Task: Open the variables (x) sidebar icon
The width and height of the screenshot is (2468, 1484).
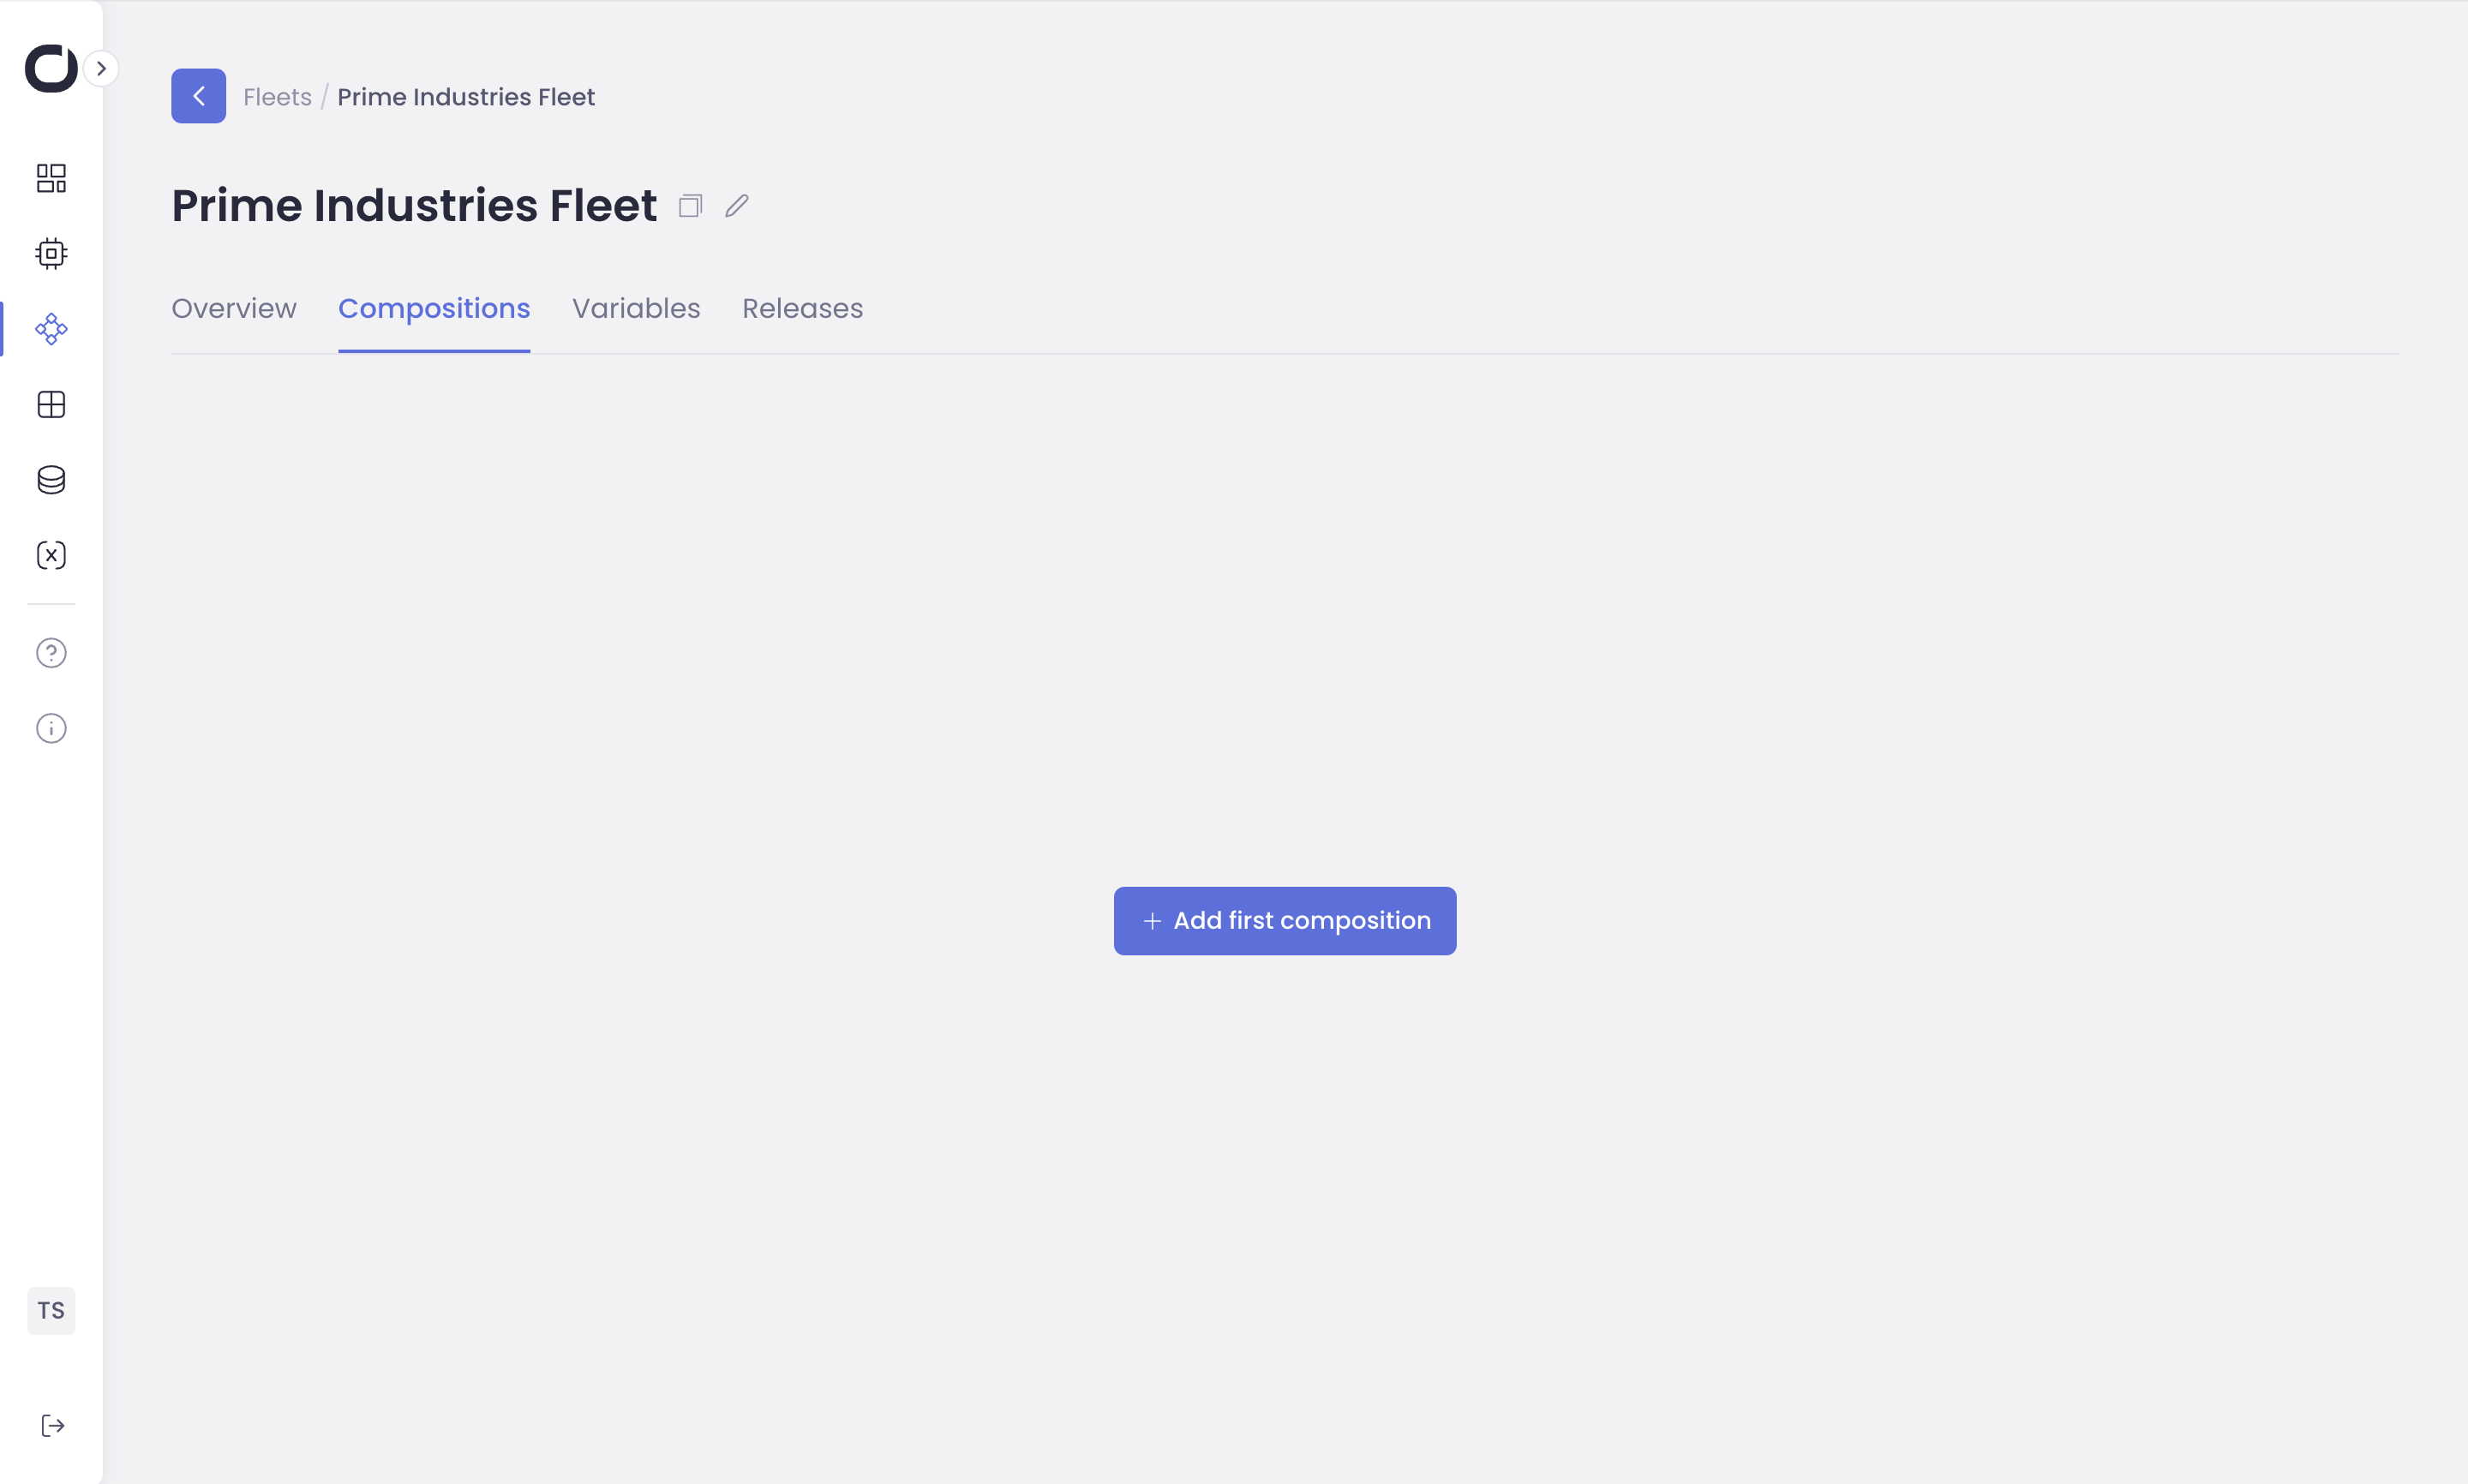Action: coord(51,555)
